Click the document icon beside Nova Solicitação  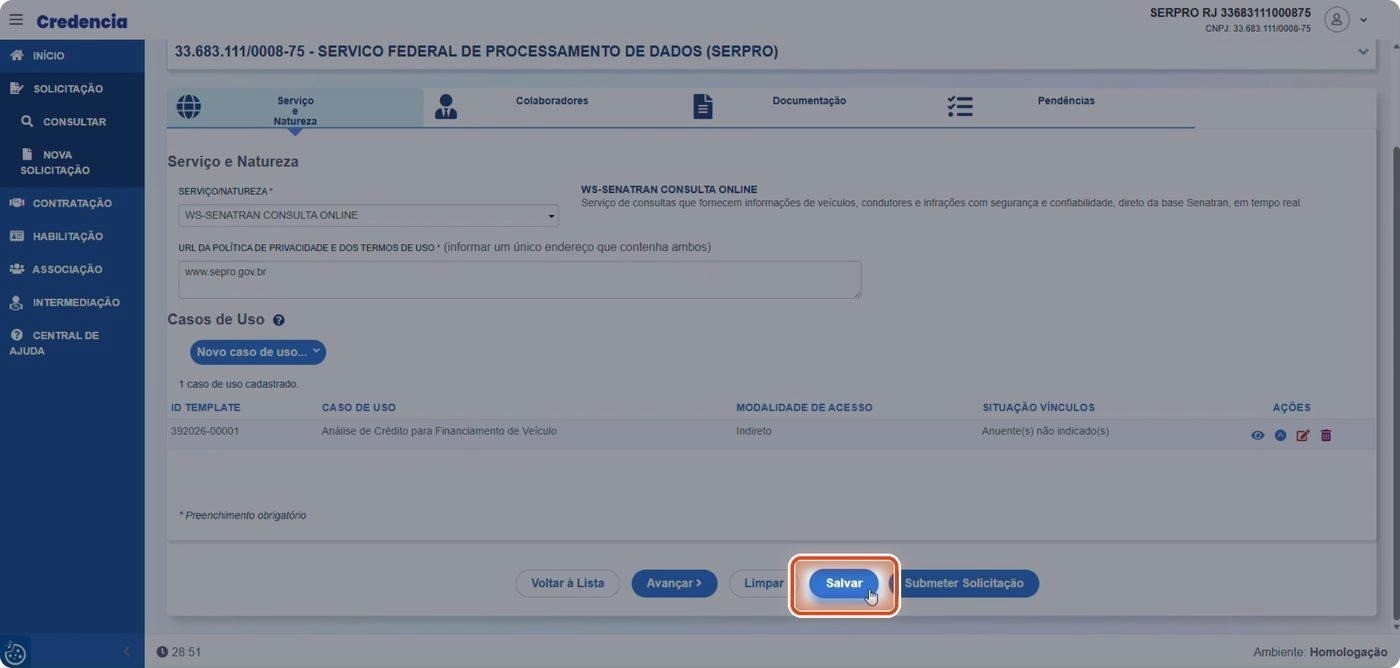[27, 155]
